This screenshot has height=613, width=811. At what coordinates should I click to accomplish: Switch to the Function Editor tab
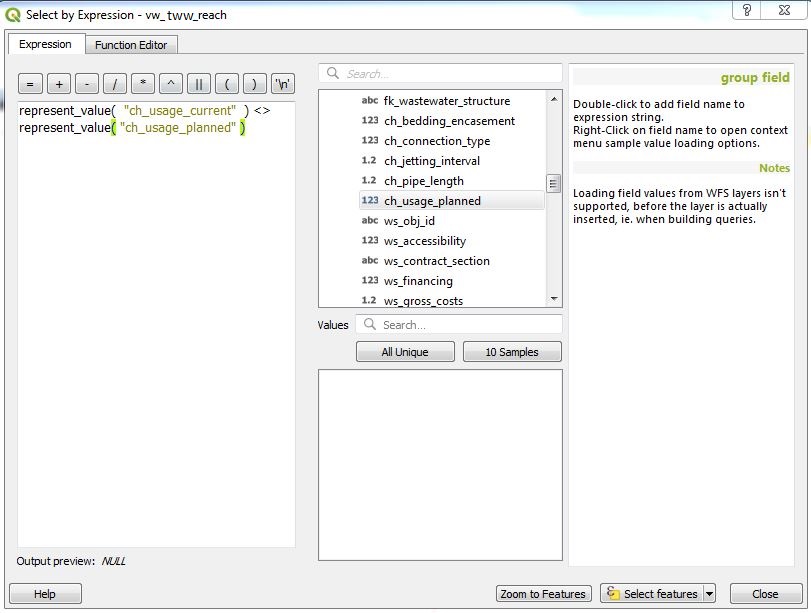tap(131, 45)
